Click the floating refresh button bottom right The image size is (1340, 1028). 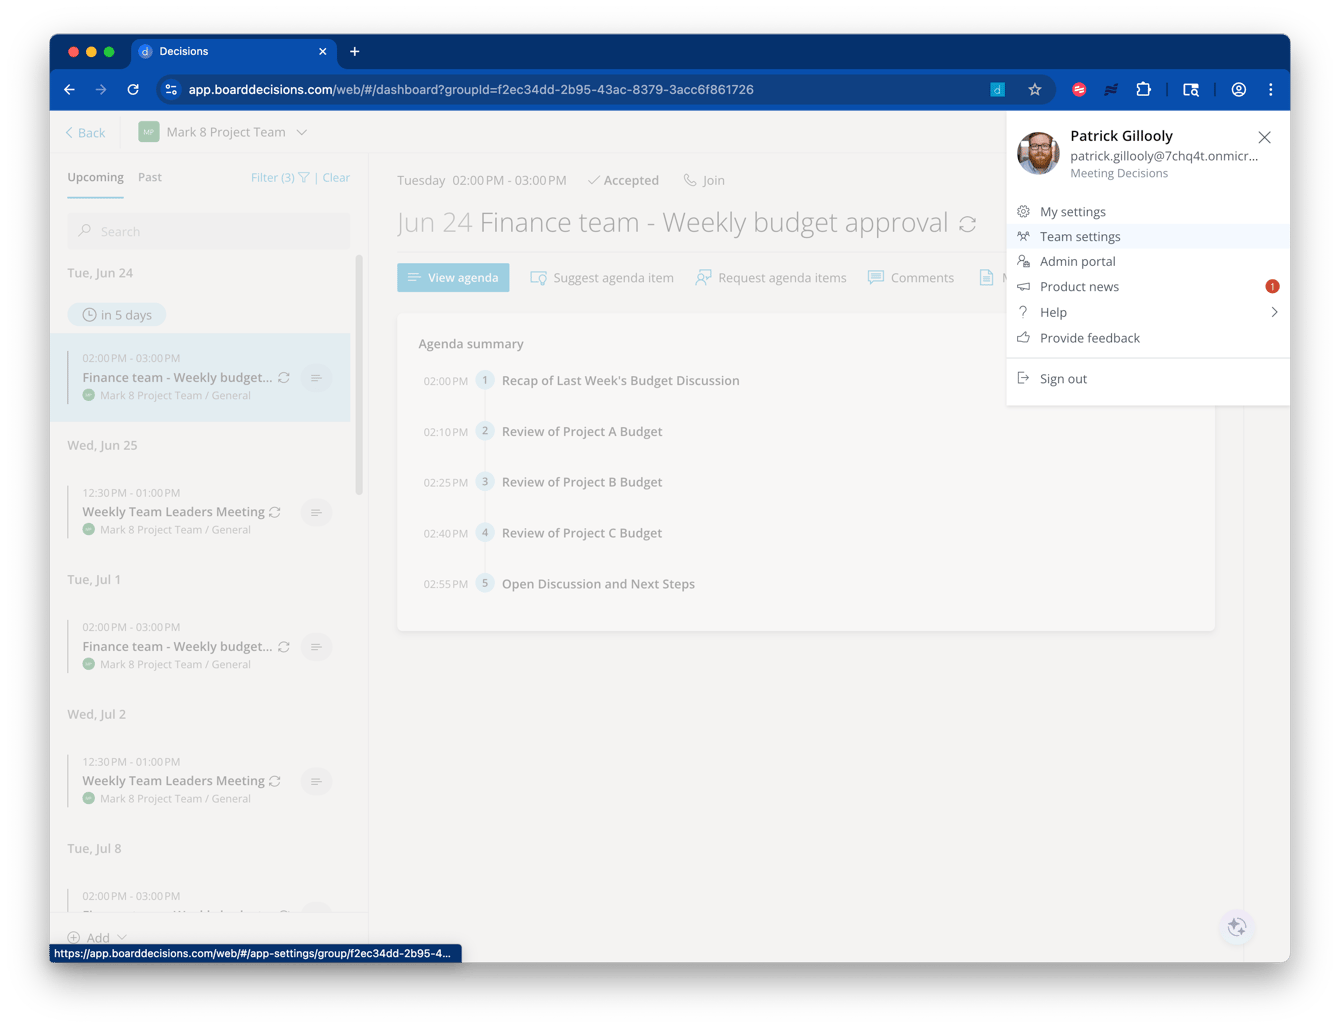pos(1237,927)
